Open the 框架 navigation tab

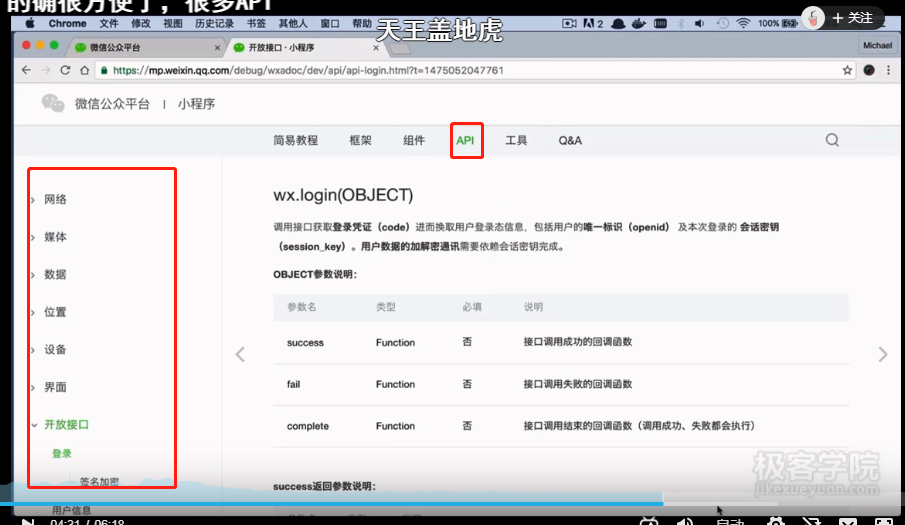360,140
